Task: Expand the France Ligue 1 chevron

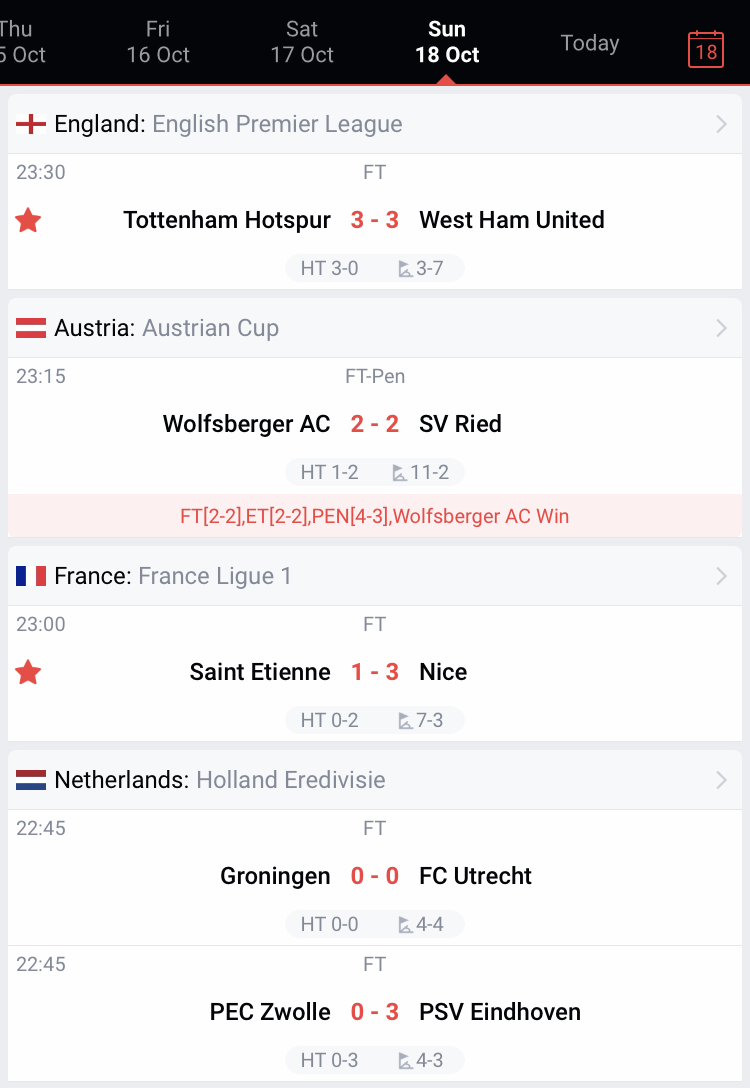Action: tap(721, 576)
